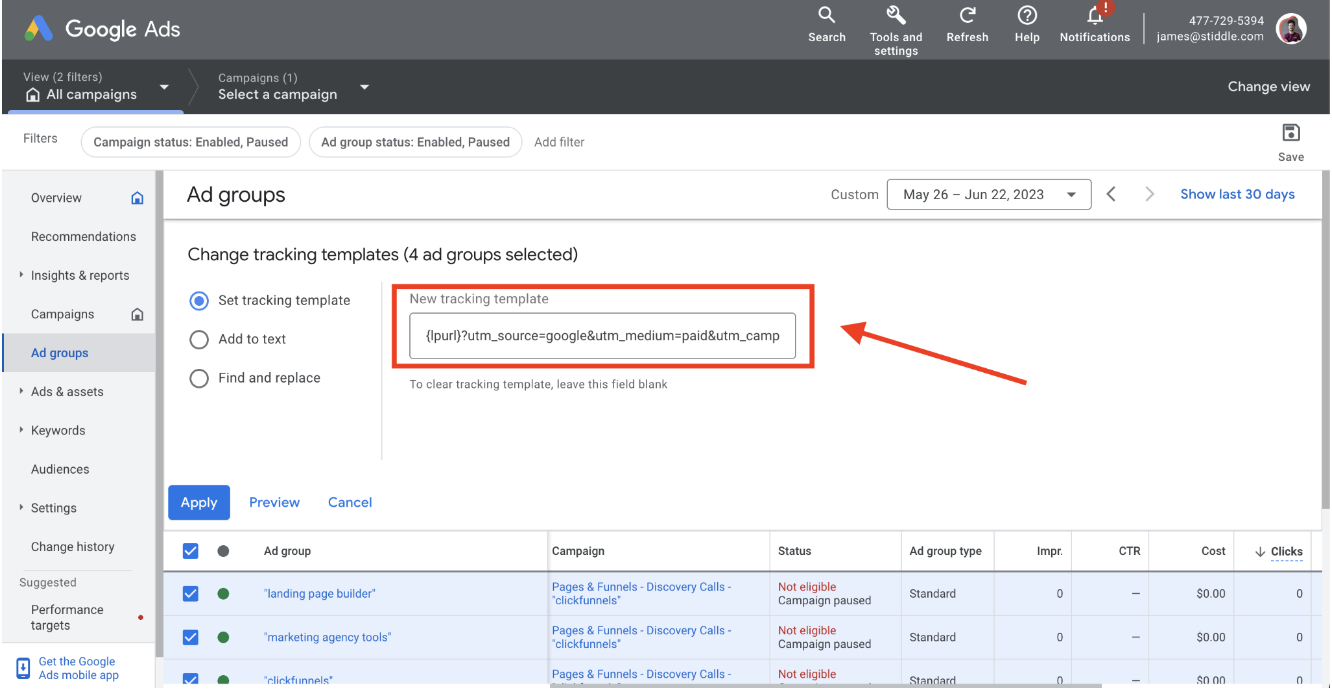Screen dimensions: 1332x690
Task: Sort by Ad group column header
Action: point(287,551)
